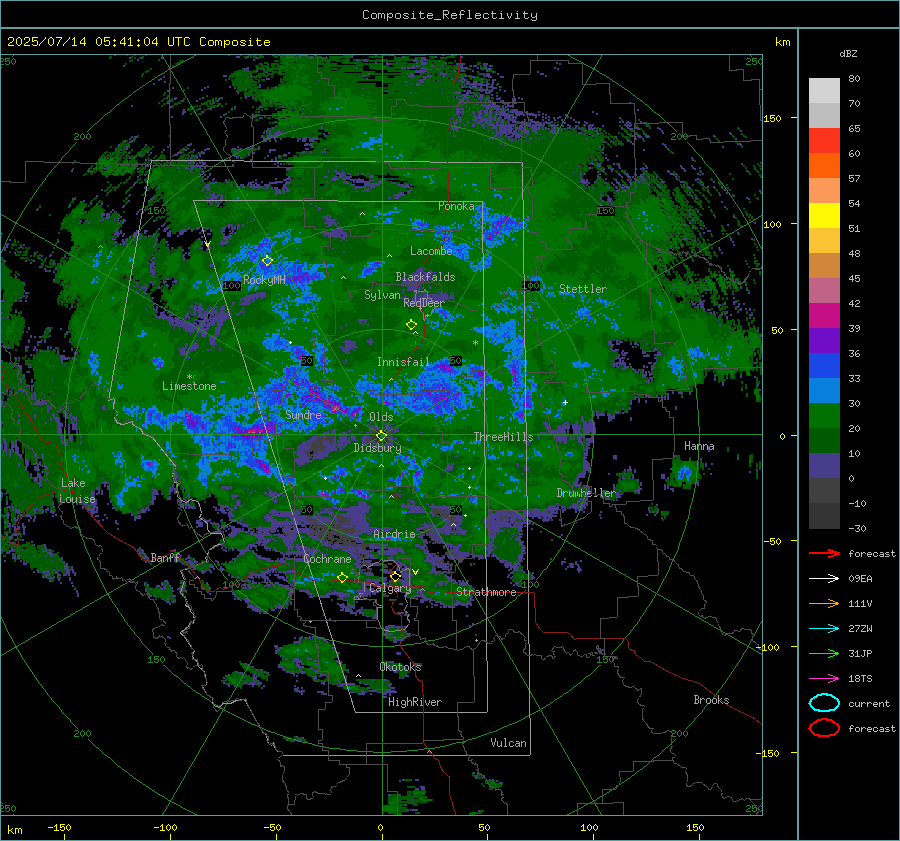Click the Vulcan city label
Screen dimensions: 900x841
click(x=508, y=743)
